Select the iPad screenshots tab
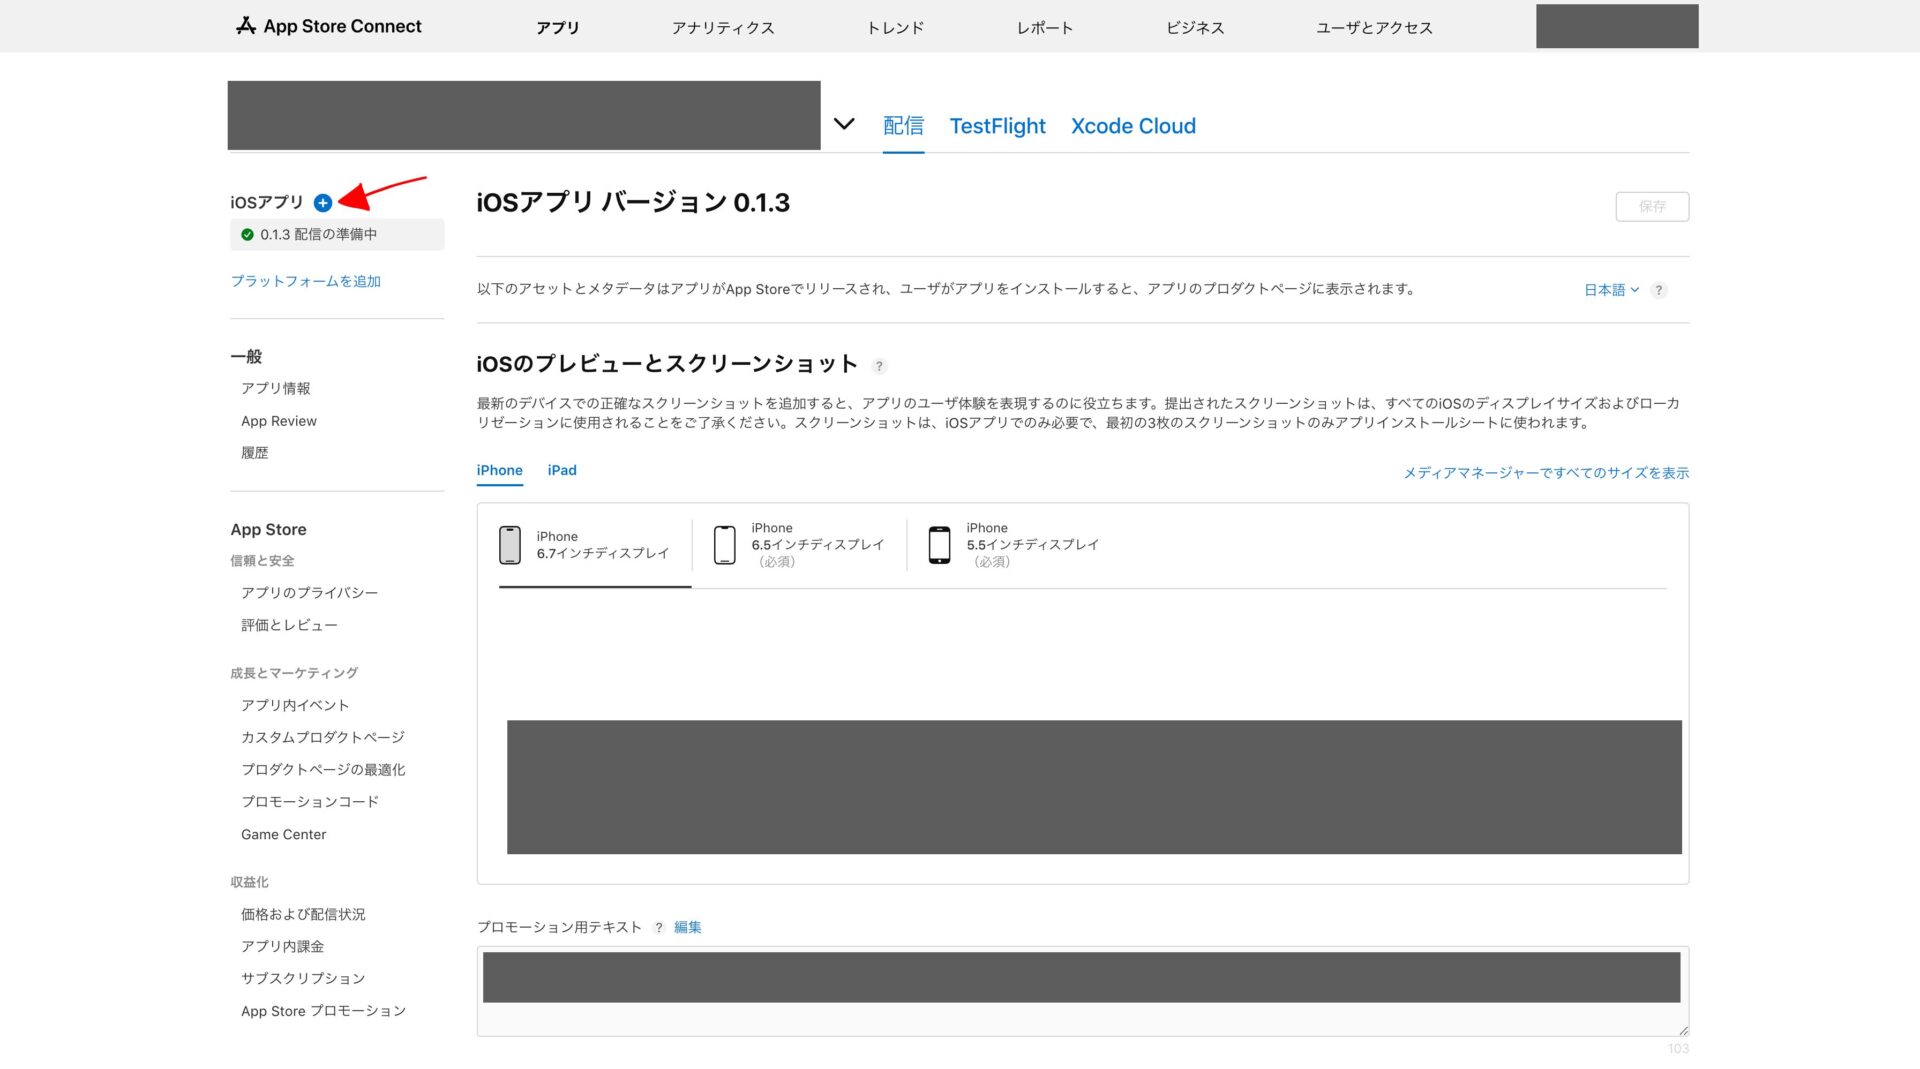The width and height of the screenshot is (1920, 1069). coord(562,470)
